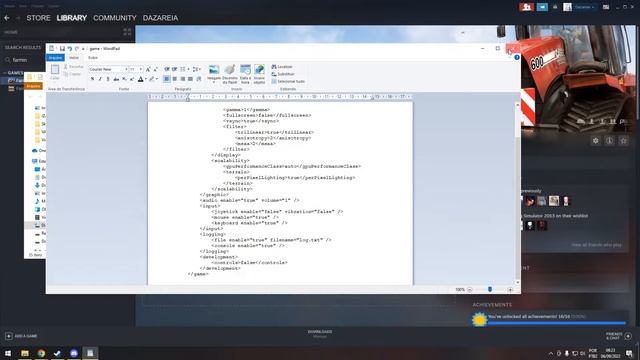
Task: Insert date and time with Data e hora
Action: tap(245, 74)
